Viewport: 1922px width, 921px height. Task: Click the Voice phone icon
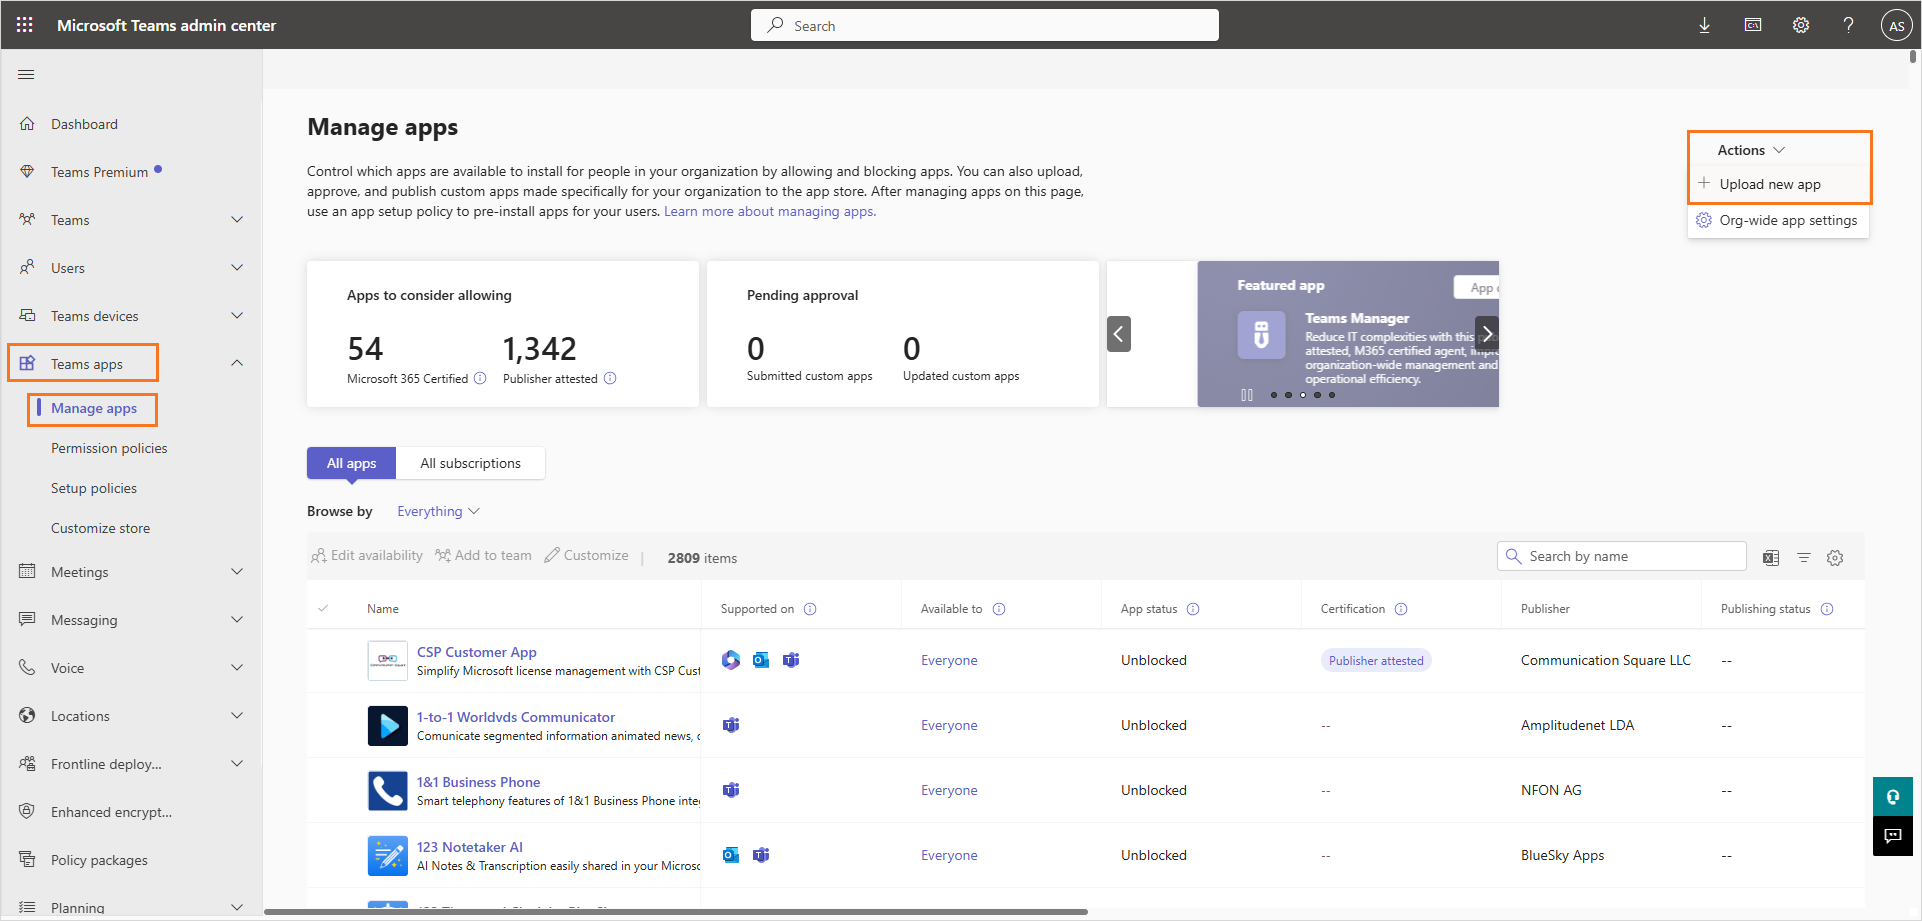pos(27,668)
